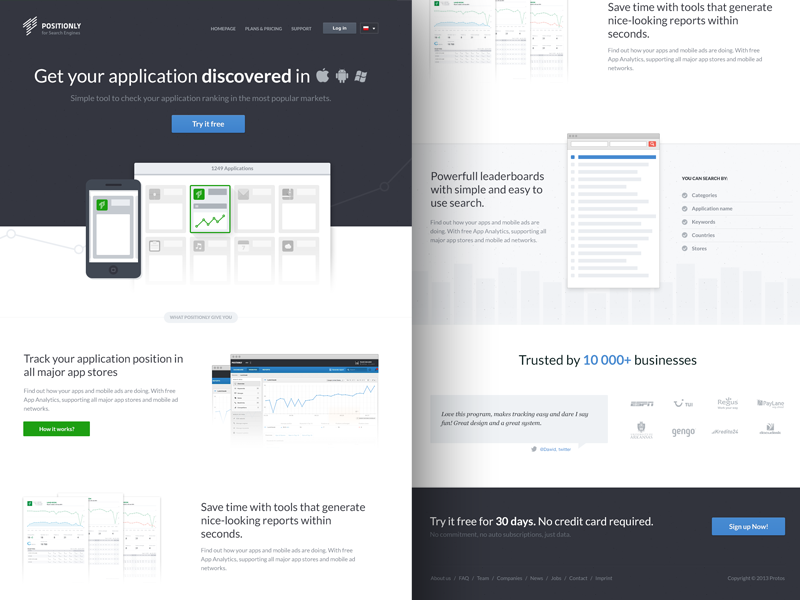Click the 'What Positionly give you' pill label
This screenshot has height=600, width=800.
click(201, 317)
